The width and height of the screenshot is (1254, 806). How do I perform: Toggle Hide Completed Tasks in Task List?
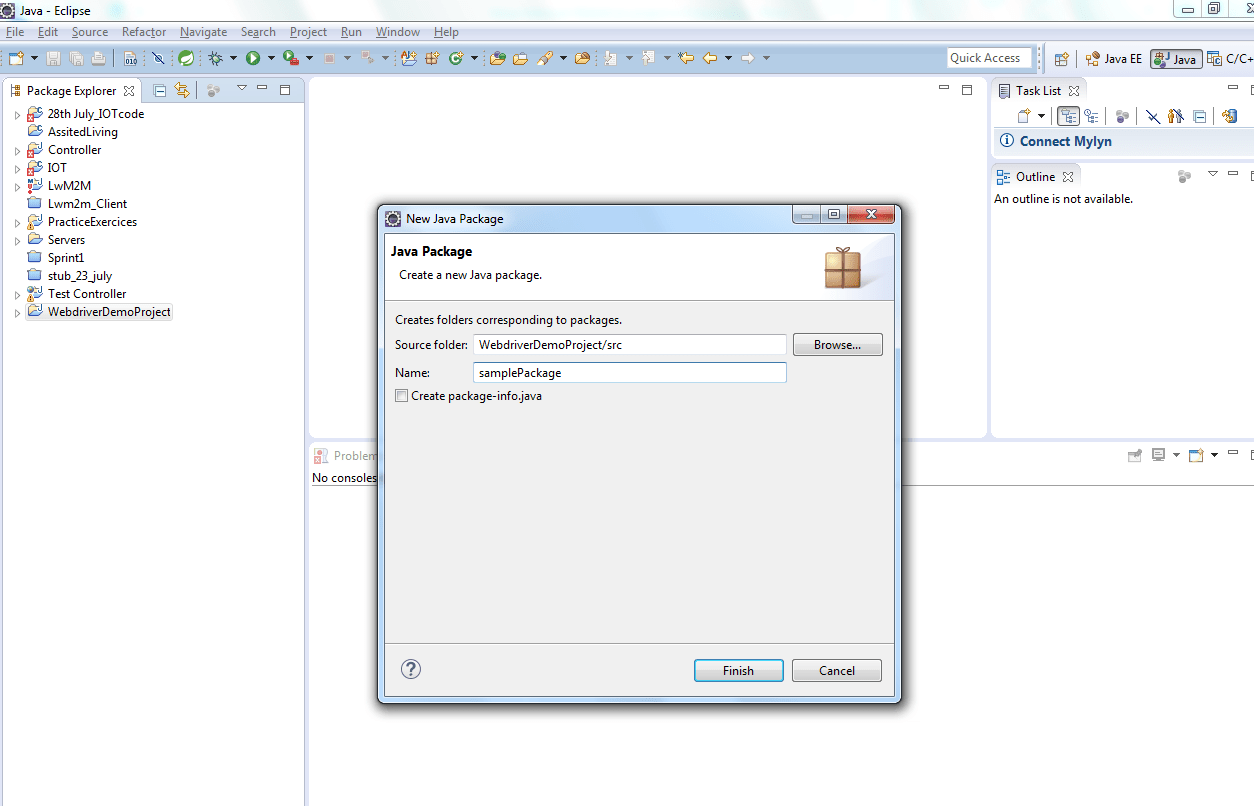(1152, 116)
